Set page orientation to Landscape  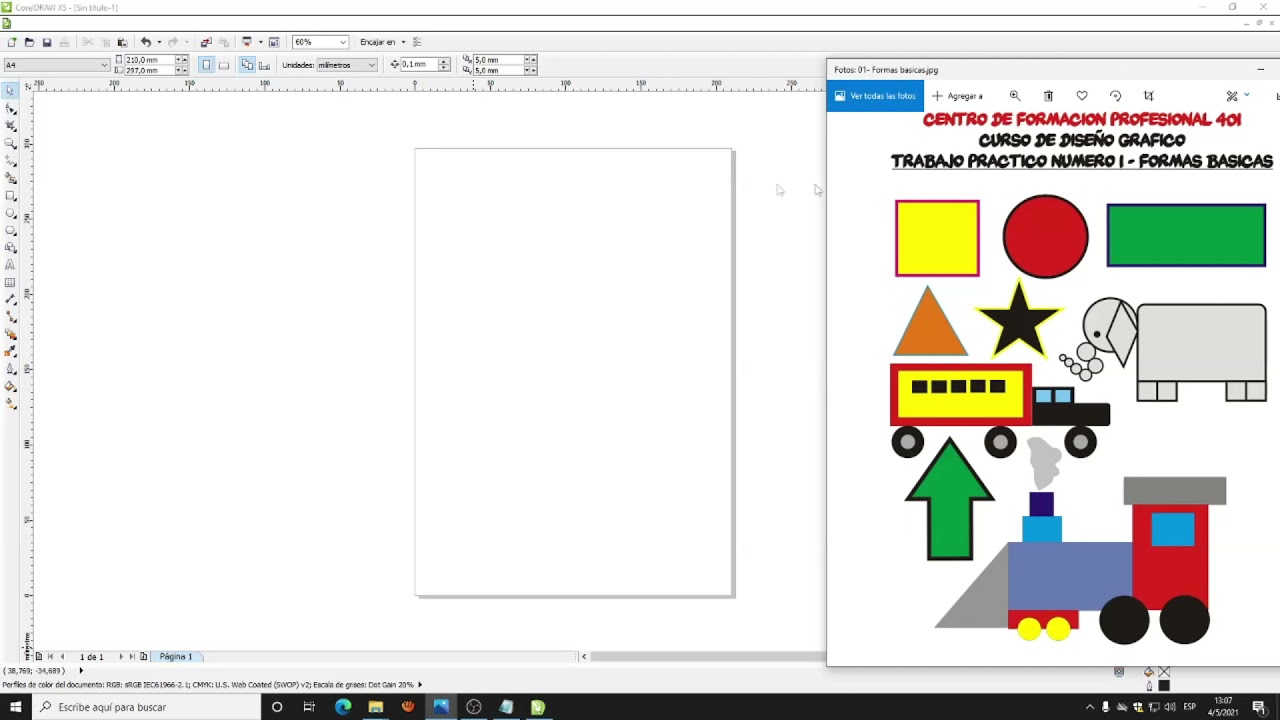click(x=224, y=64)
